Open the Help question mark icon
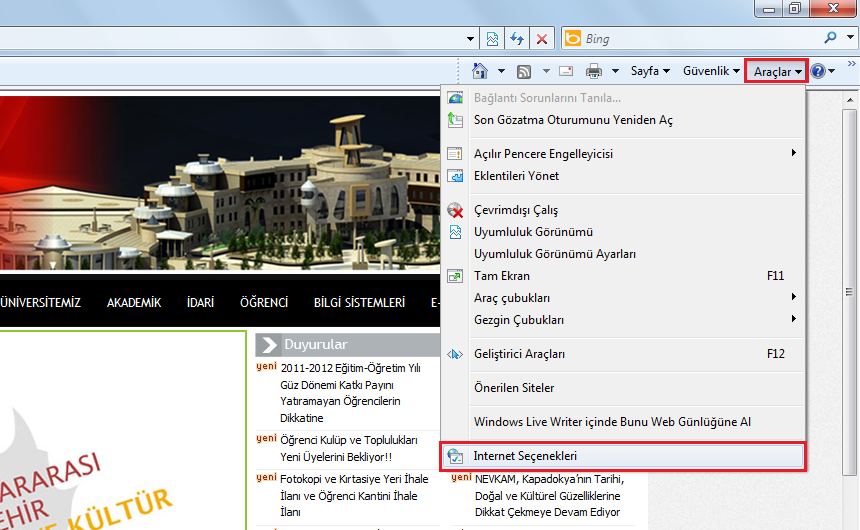Viewport: 860px width, 530px height. pos(818,71)
